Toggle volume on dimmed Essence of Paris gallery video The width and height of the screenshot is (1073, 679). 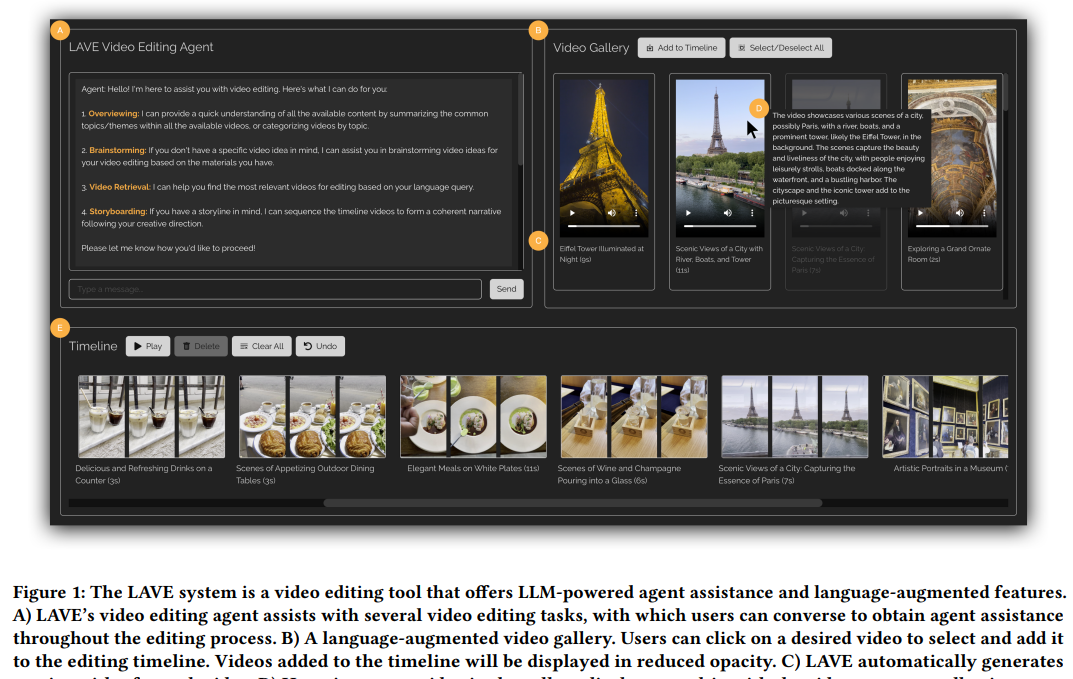click(x=844, y=213)
